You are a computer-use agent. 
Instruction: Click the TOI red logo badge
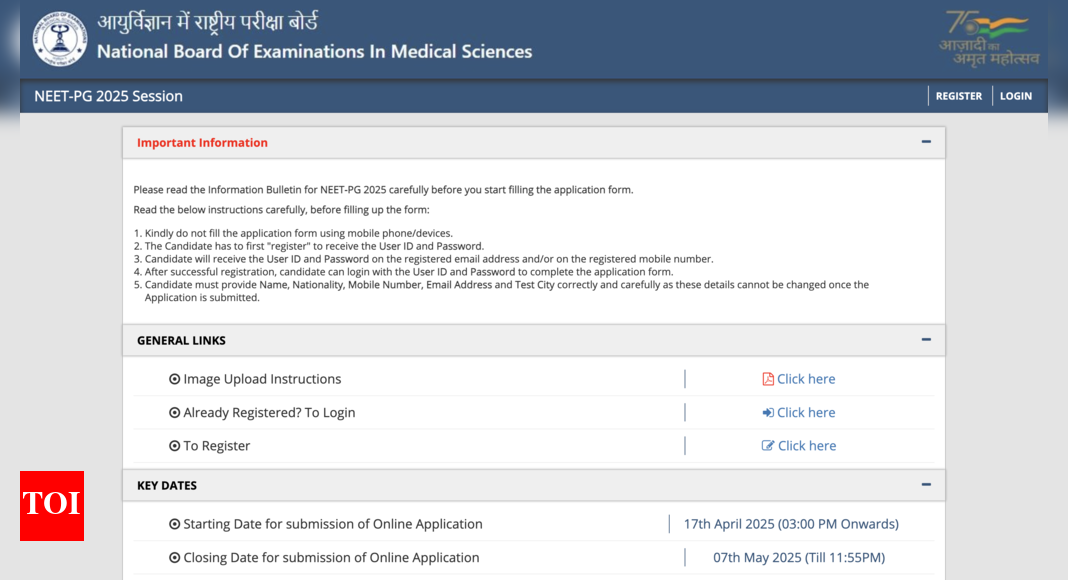click(52, 505)
